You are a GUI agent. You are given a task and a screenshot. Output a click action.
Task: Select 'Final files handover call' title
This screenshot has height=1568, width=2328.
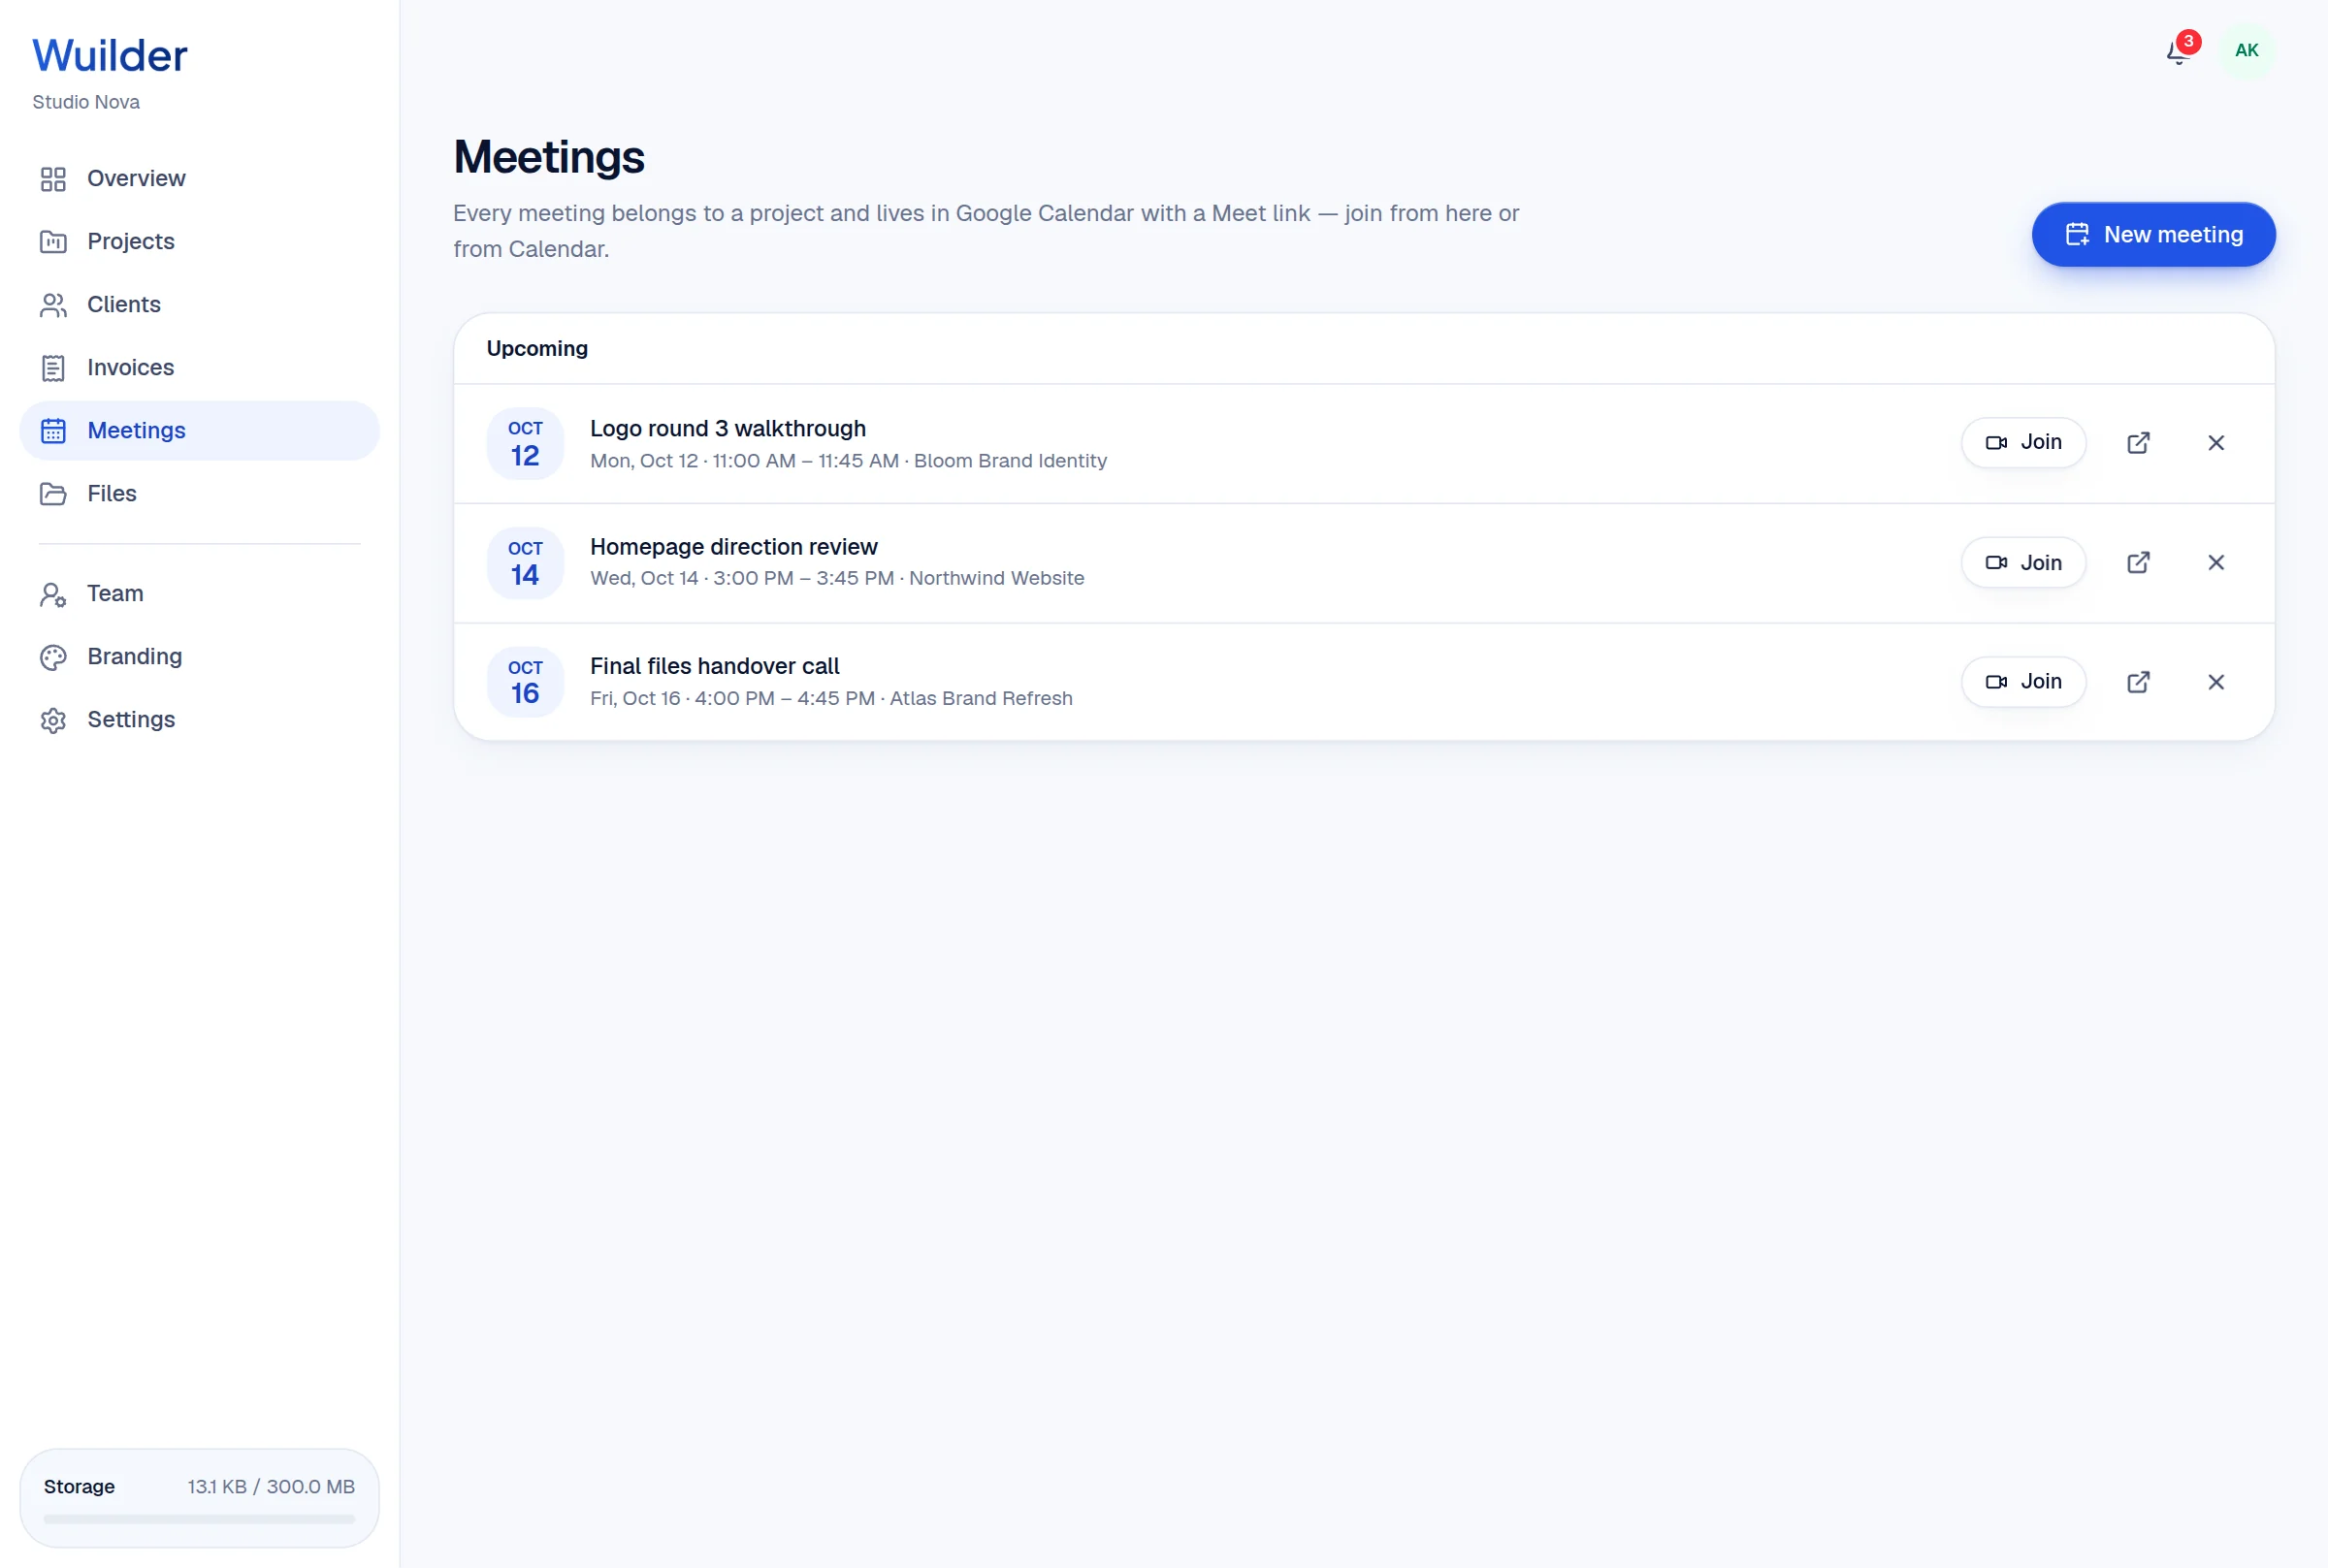pos(715,666)
